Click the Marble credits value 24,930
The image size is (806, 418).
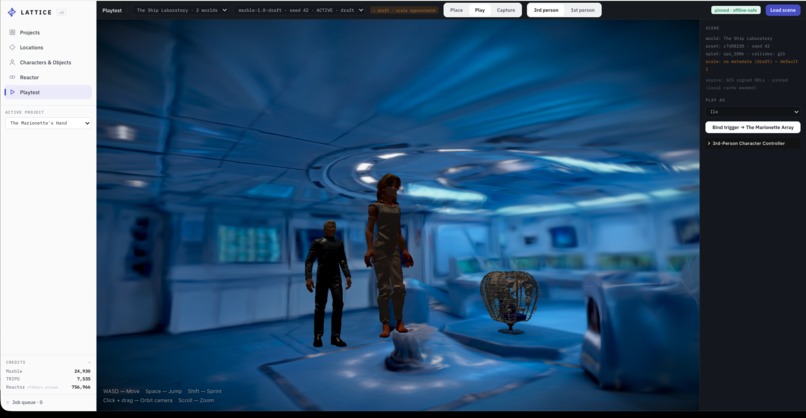coord(82,371)
